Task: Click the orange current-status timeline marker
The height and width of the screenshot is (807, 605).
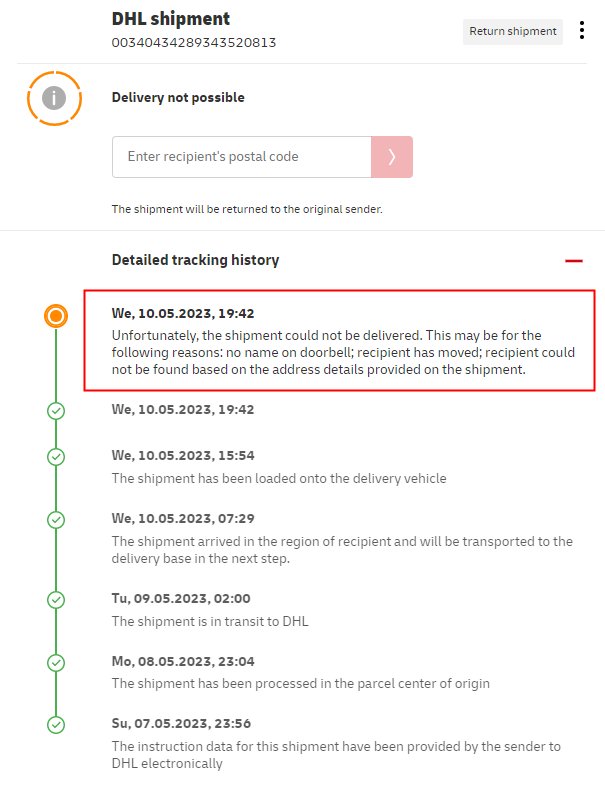Action: 56,316
